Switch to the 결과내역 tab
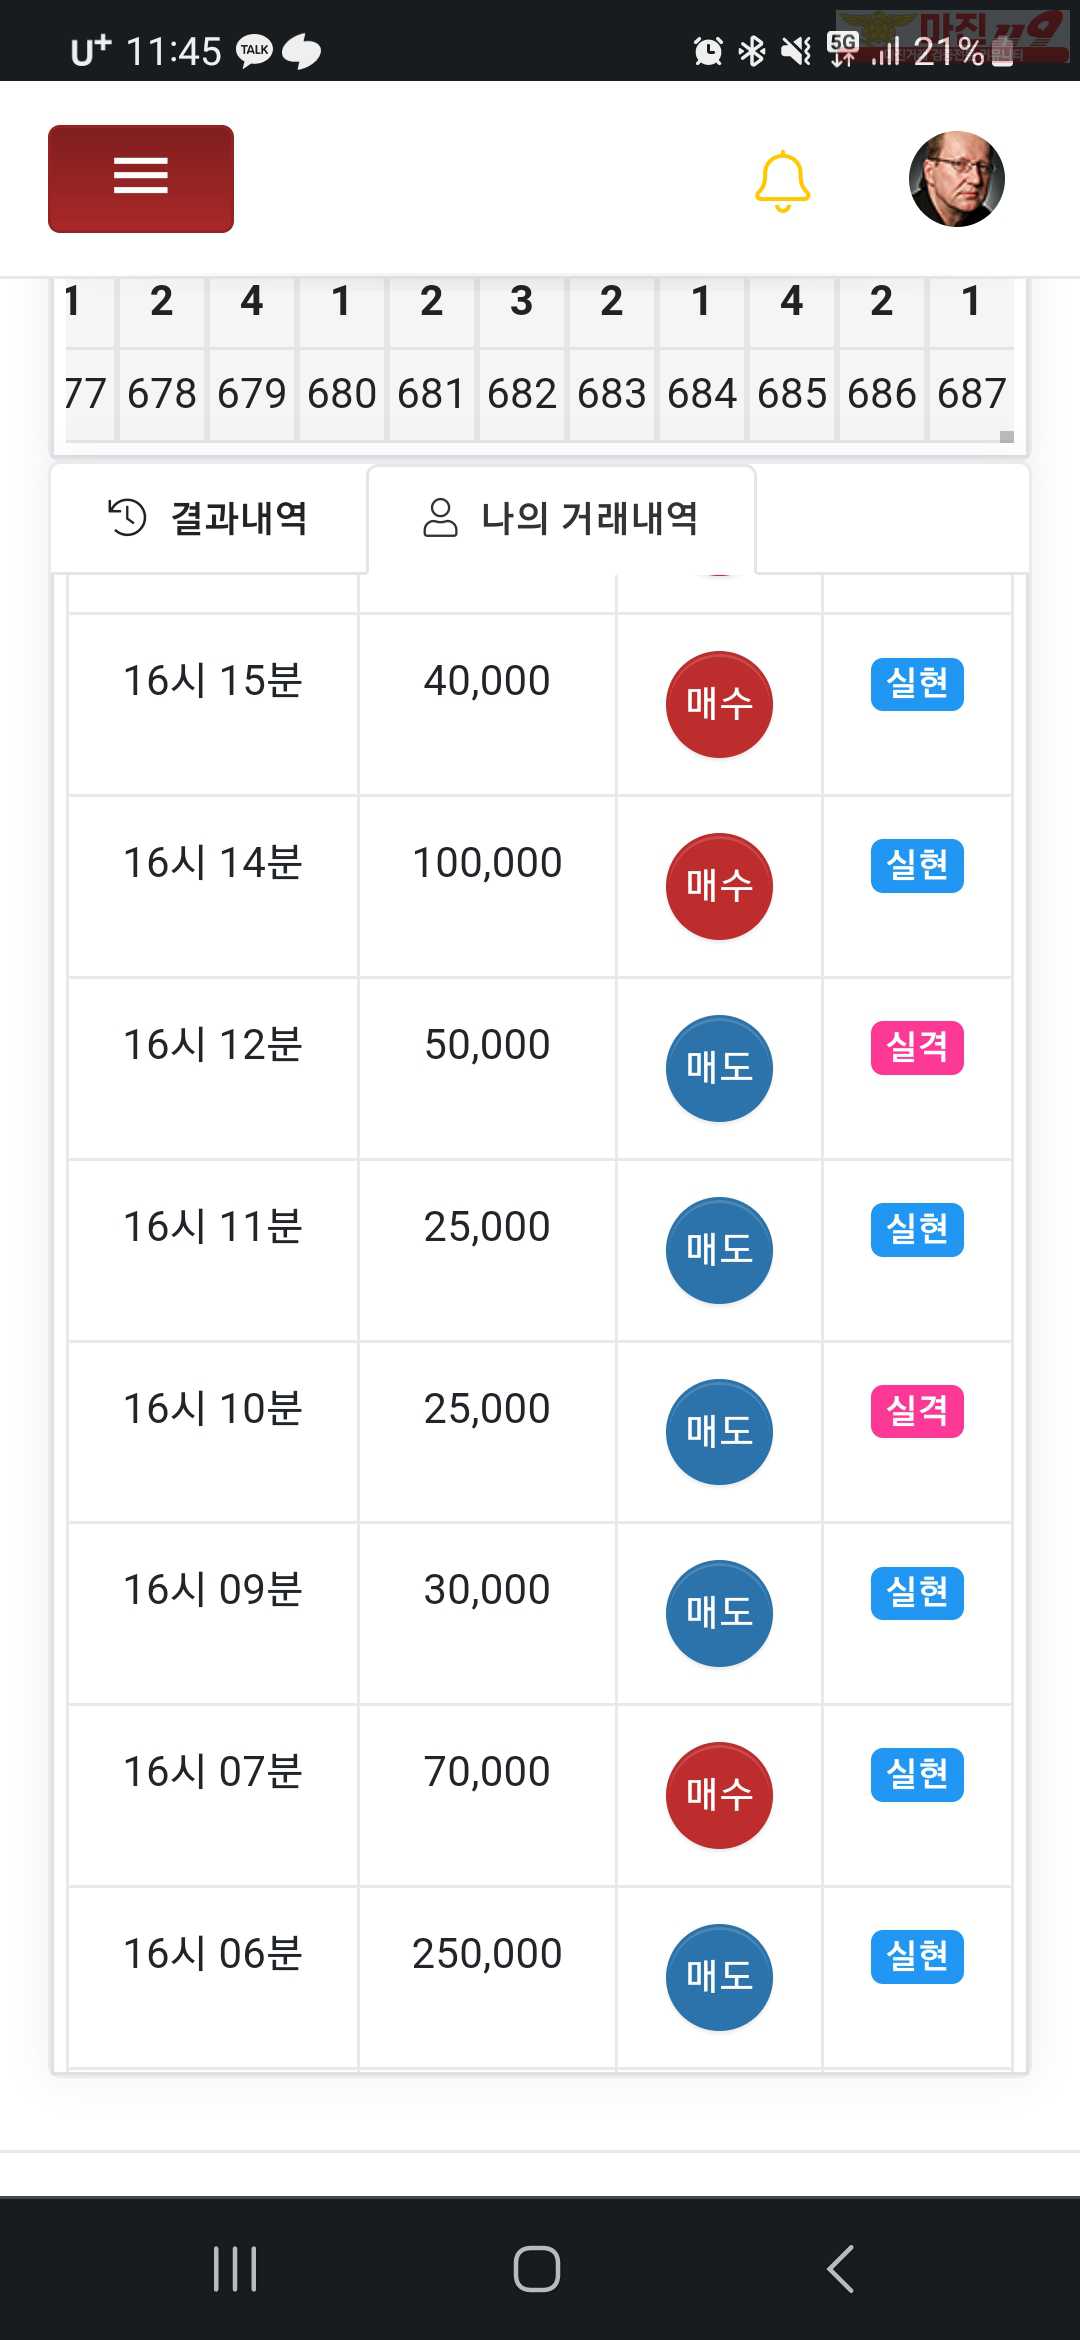Screen dimensions: 1080x2340 (208, 518)
